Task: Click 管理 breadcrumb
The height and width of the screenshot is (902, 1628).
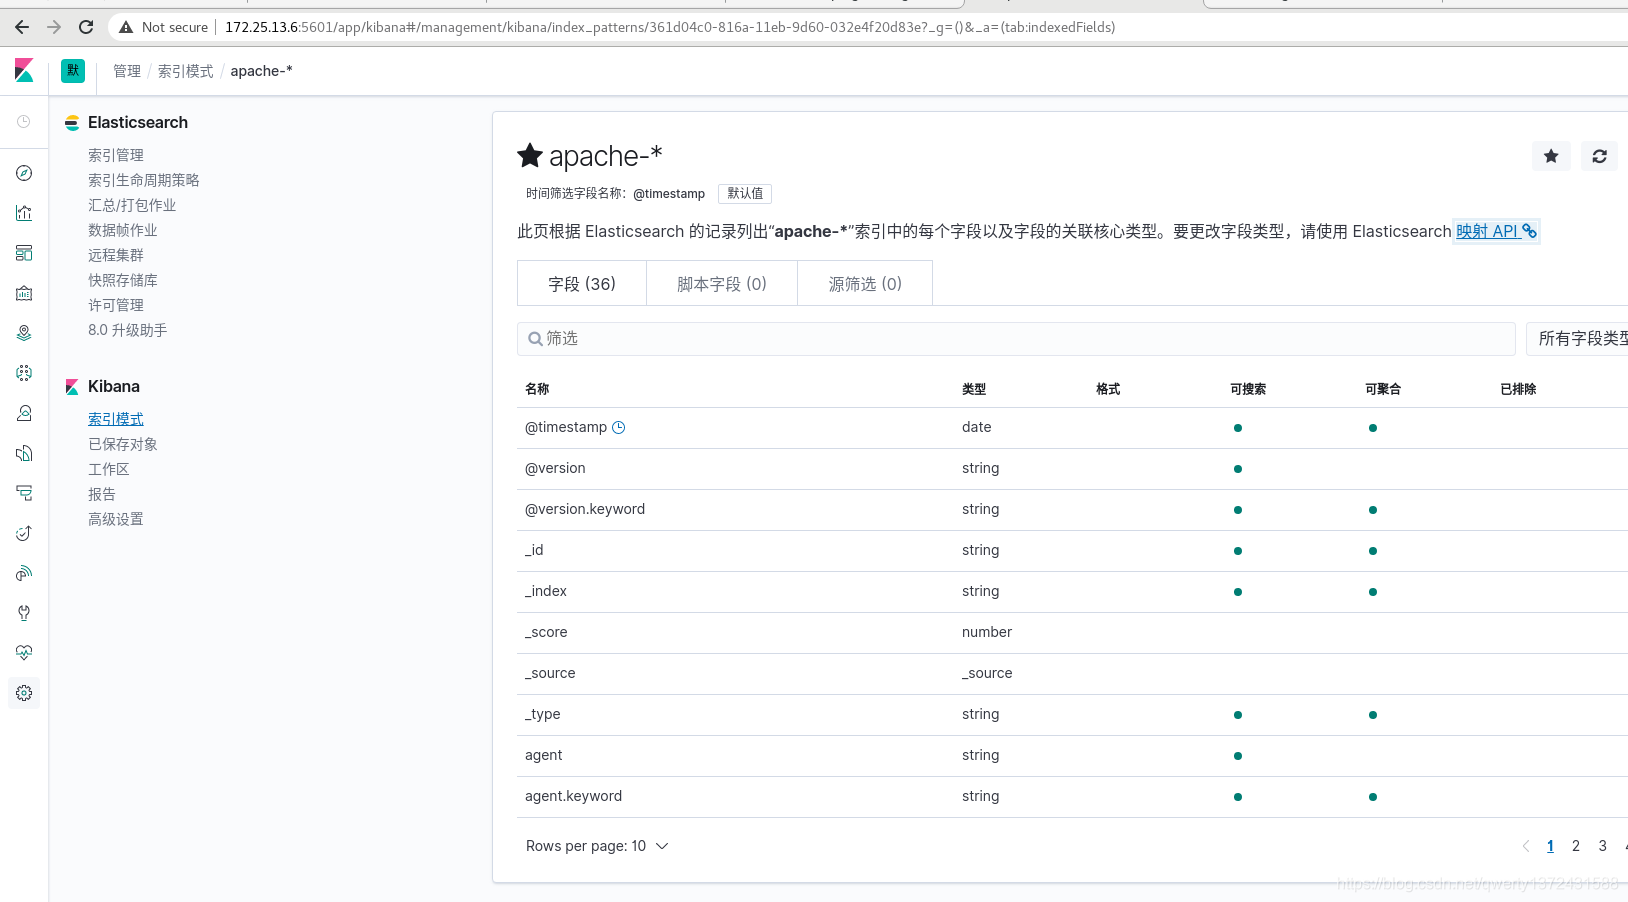Action: pyautogui.click(x=127, y=71)
